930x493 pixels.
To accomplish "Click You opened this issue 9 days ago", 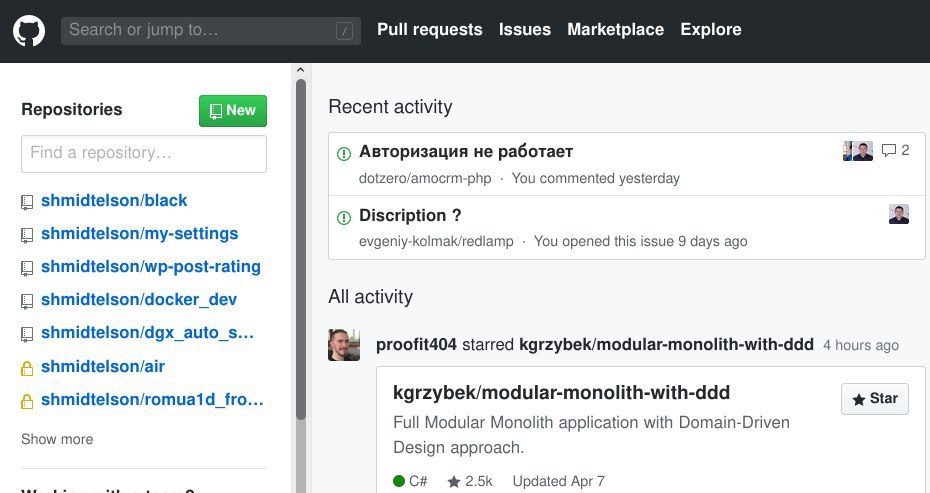I will coord(641,241).
